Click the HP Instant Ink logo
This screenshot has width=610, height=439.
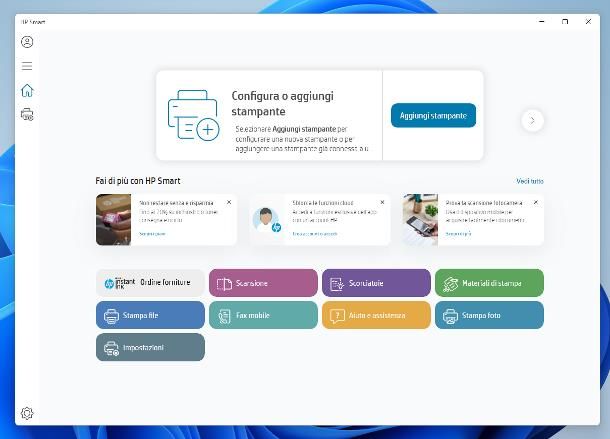[119, 283]
